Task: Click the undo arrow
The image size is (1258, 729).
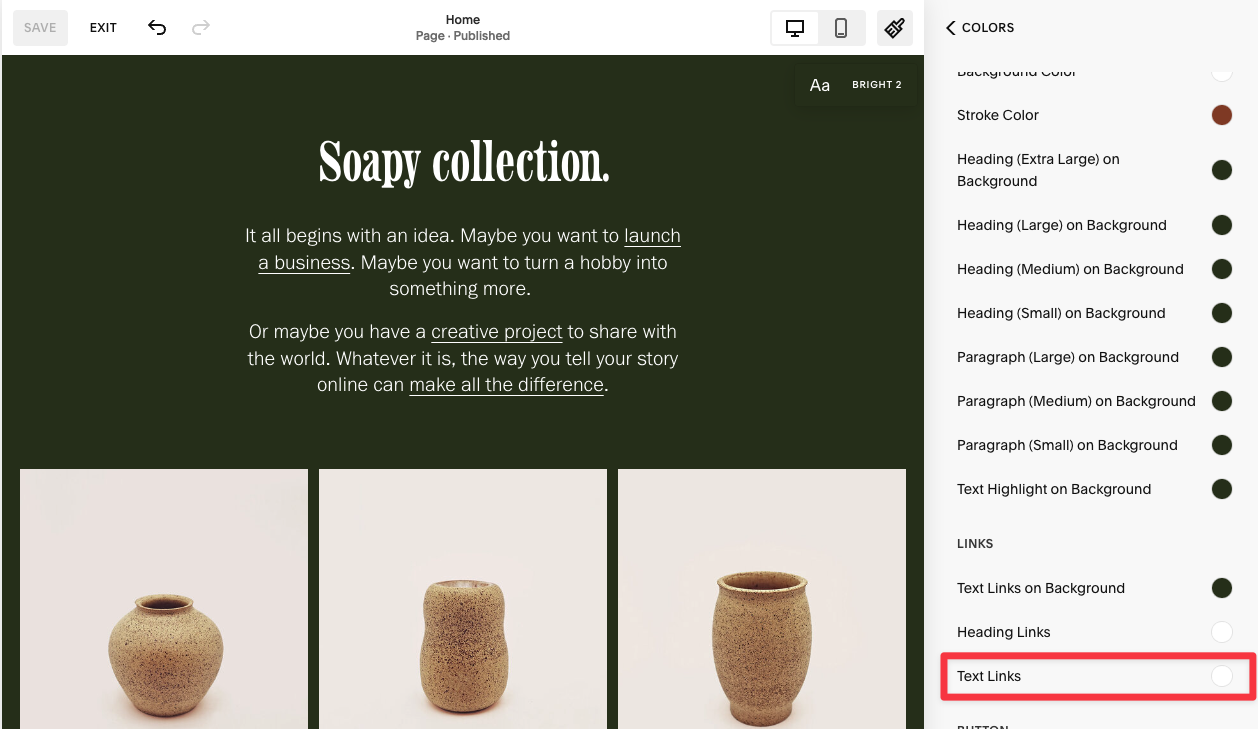Action: (x=157, y=27)
